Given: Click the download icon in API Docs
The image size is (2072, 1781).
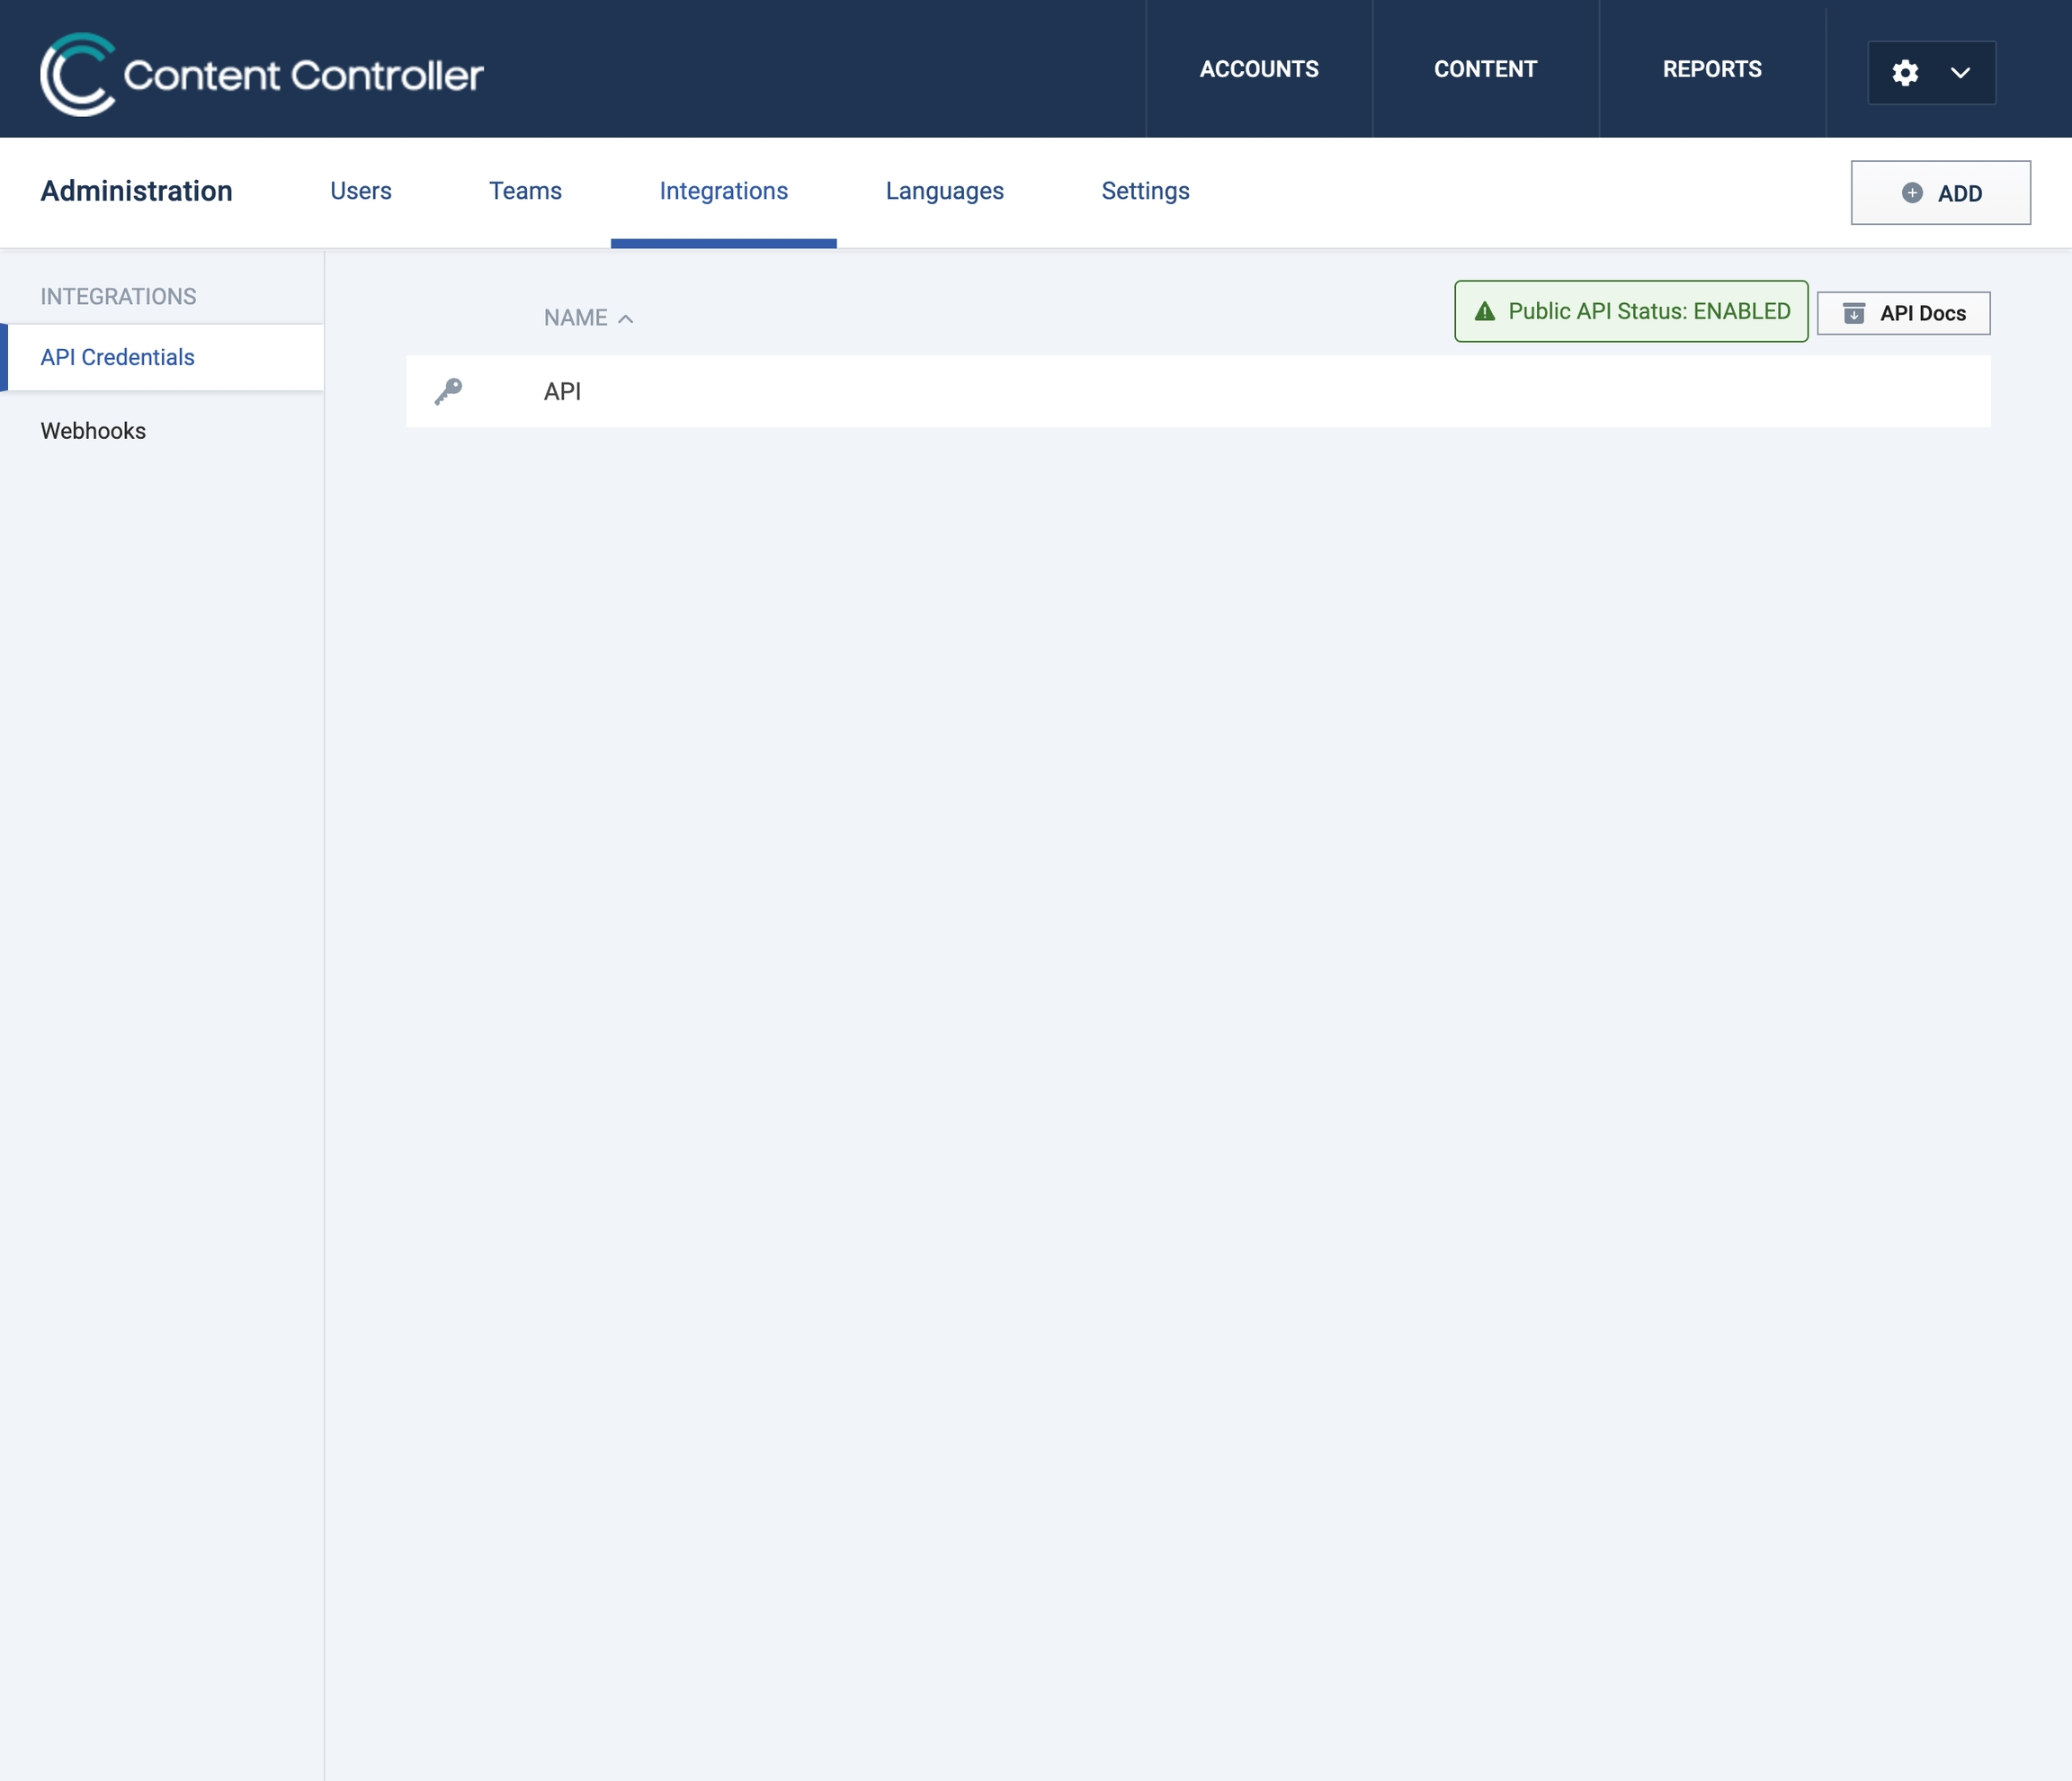Looking at the screenshot, I should [x=1853, y=313].
